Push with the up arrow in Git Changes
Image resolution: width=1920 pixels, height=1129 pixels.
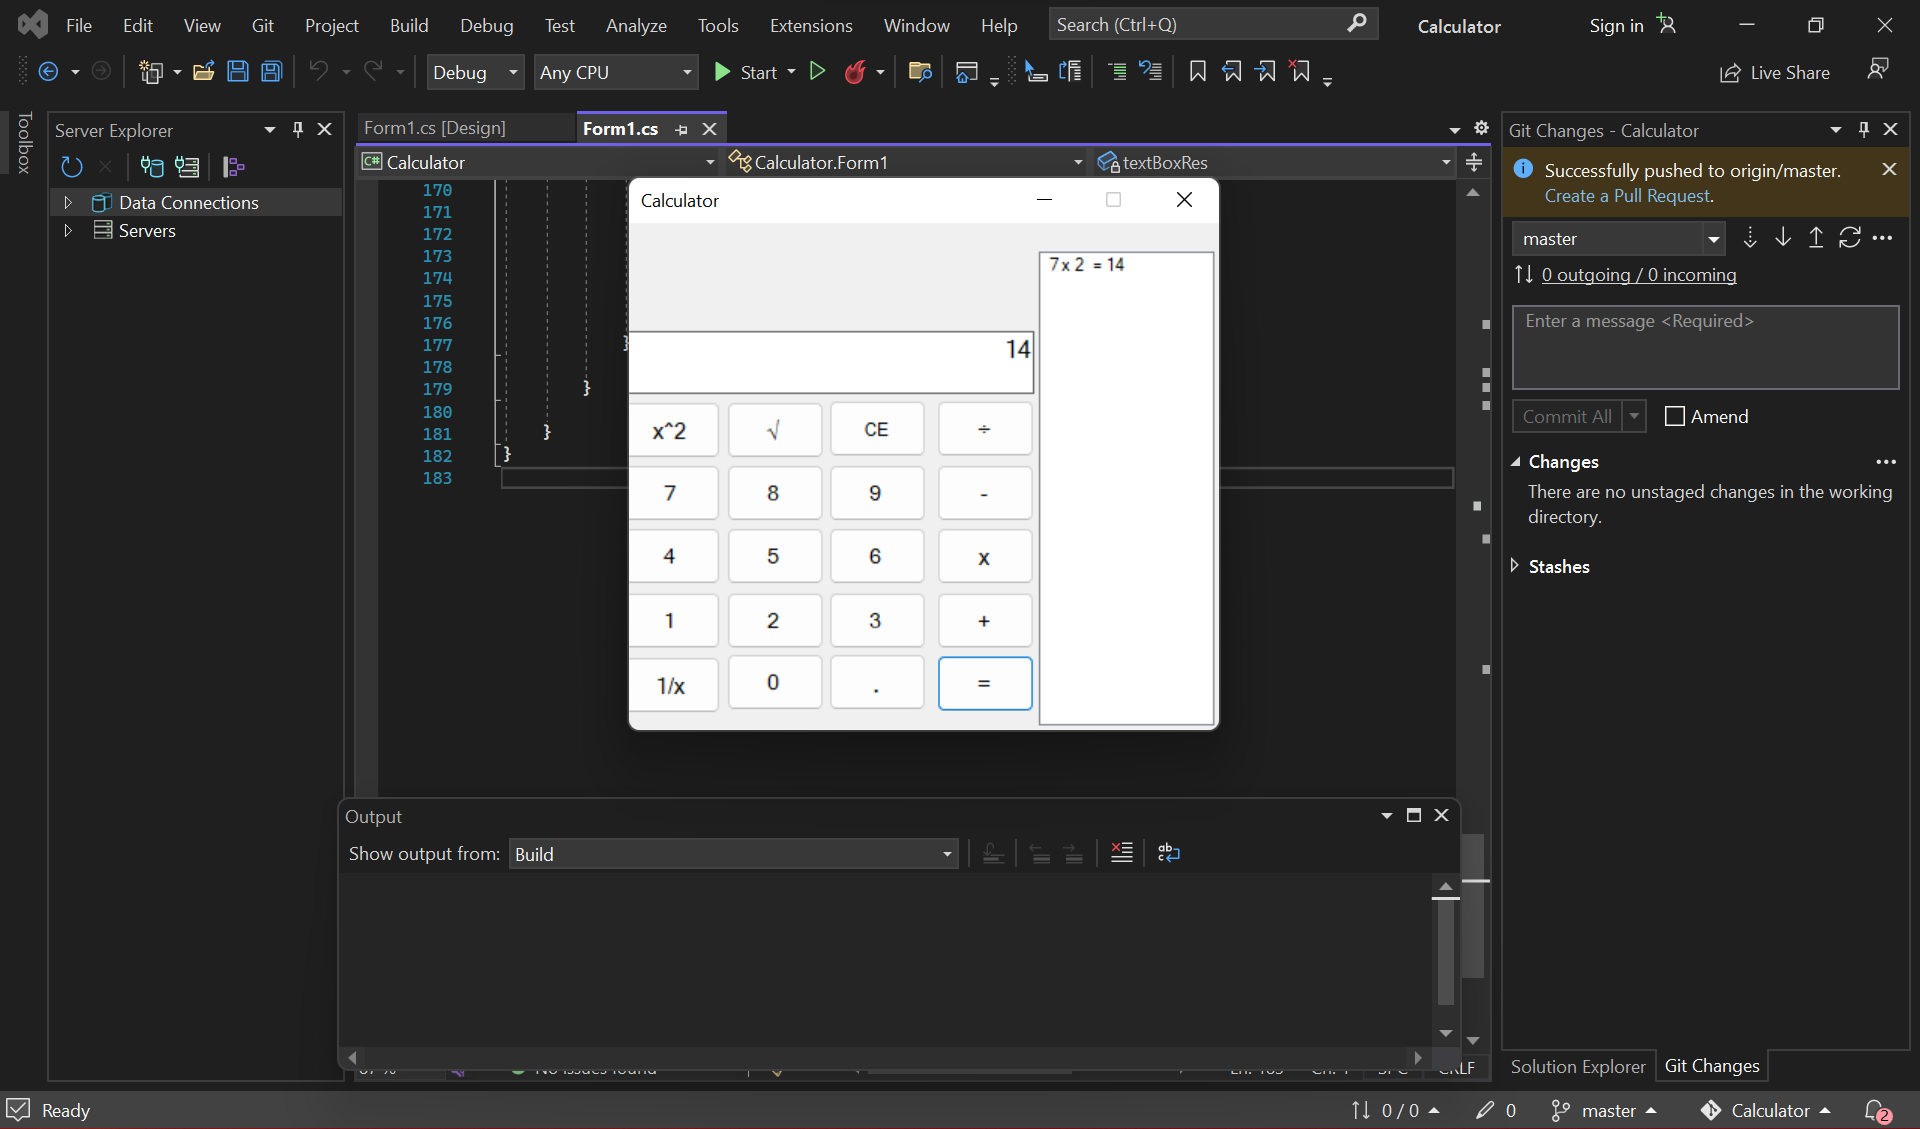point(1816,238)
